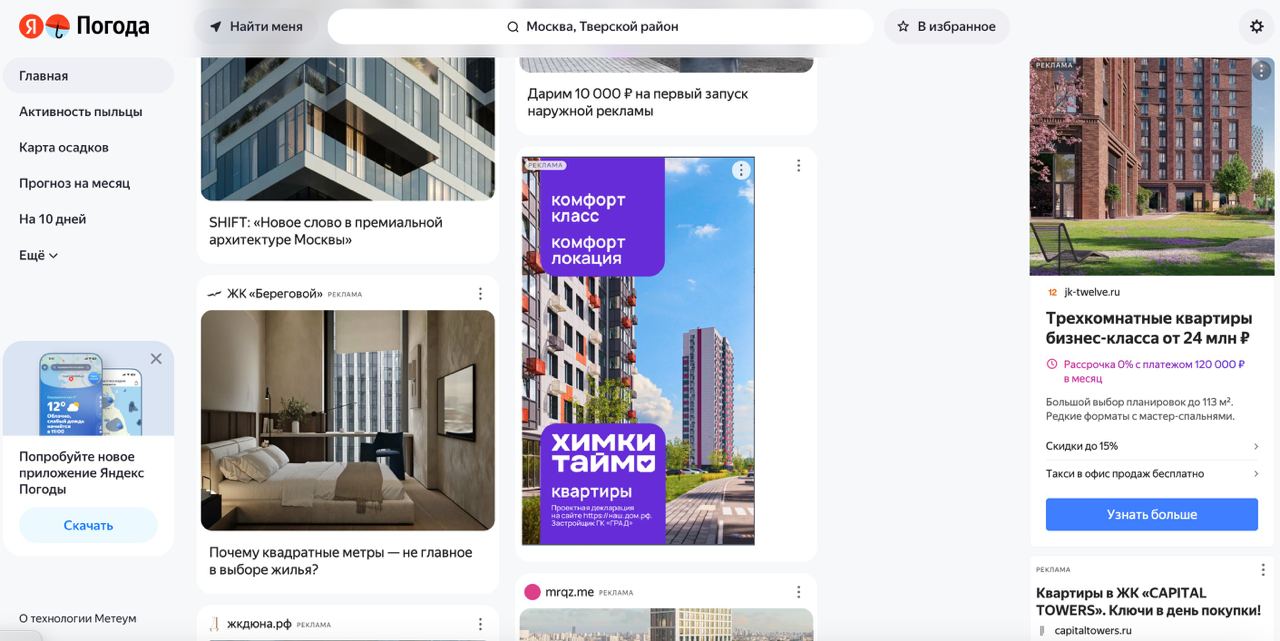Screen dimensions: 1280x641
Task: Click the Скачать button
Action: pyautogui.click(x=88, y=525)
